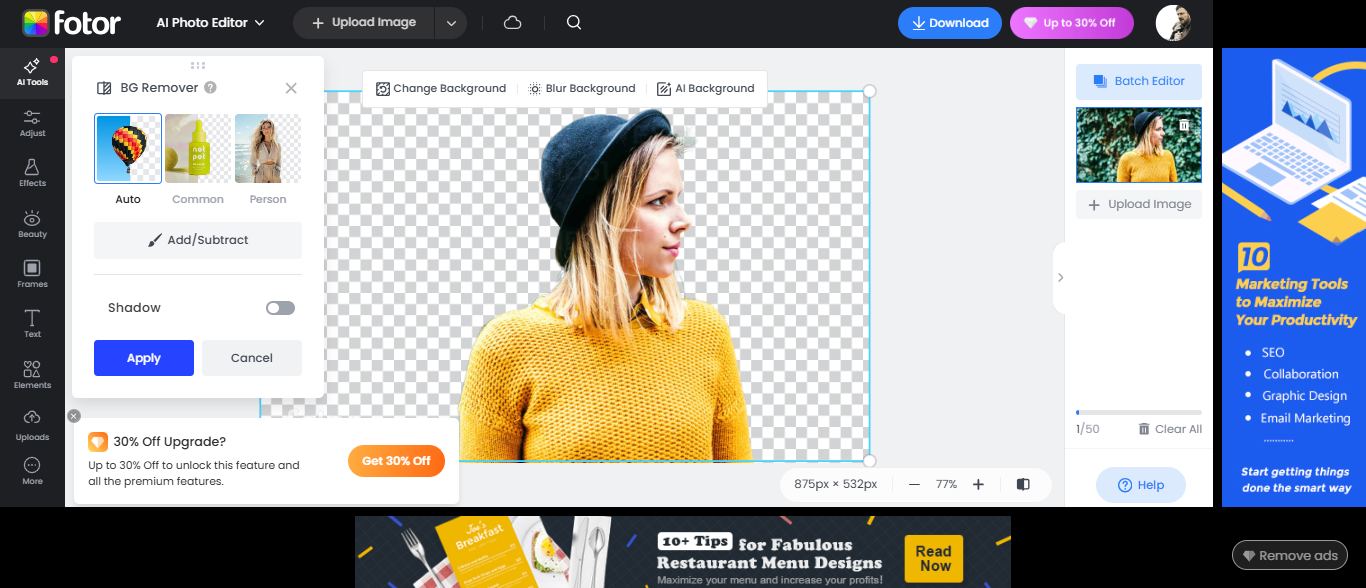Click the Upload Image top button
Screen dimensions: 1366x588
tap(364, 23)
